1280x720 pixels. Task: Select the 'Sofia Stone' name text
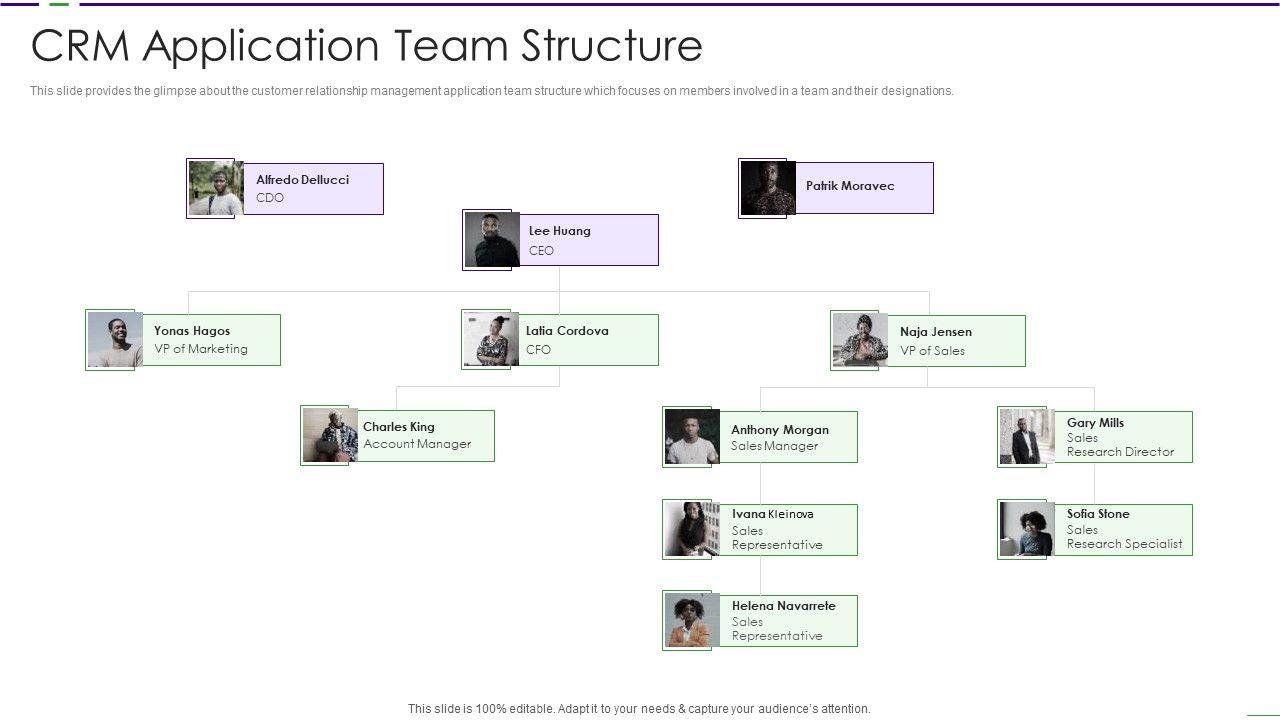[1098, 514]
